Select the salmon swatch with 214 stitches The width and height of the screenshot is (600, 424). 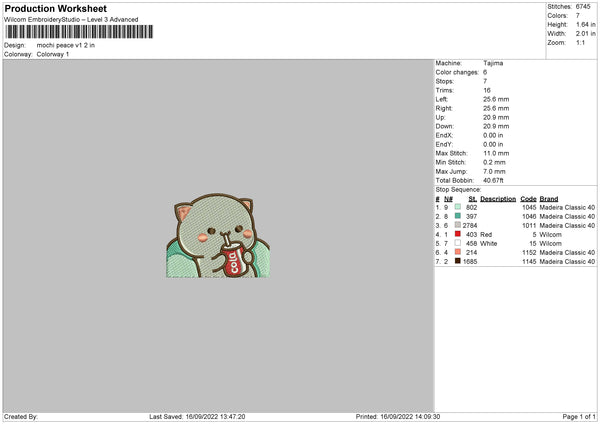click(458, 252)
